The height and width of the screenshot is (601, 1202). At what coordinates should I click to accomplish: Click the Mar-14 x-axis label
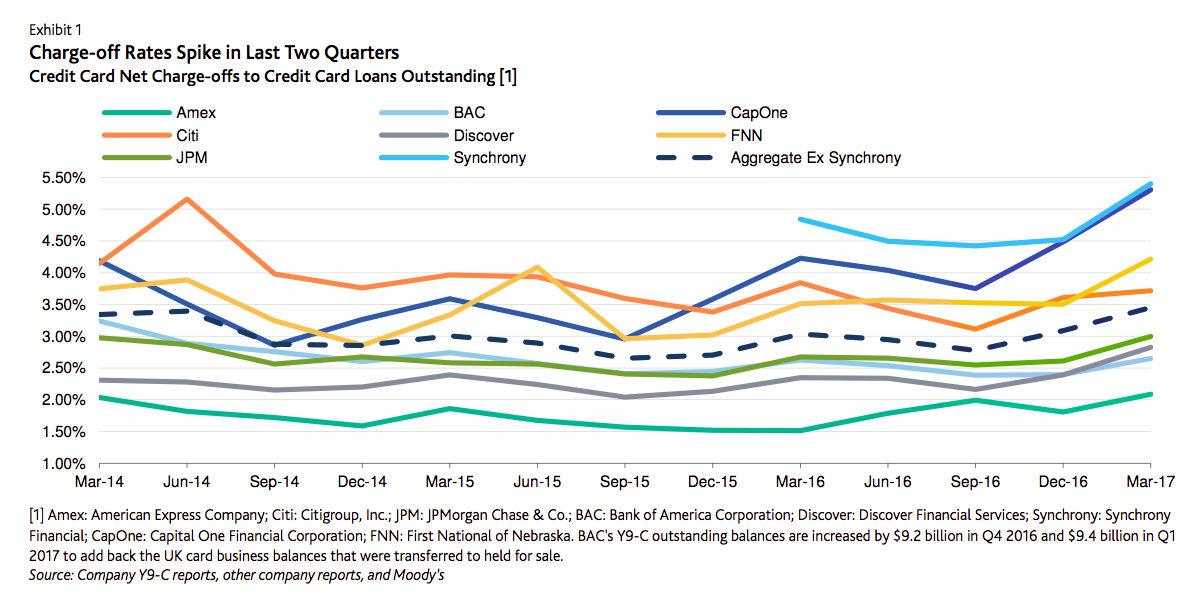click(x=97, y=482)
